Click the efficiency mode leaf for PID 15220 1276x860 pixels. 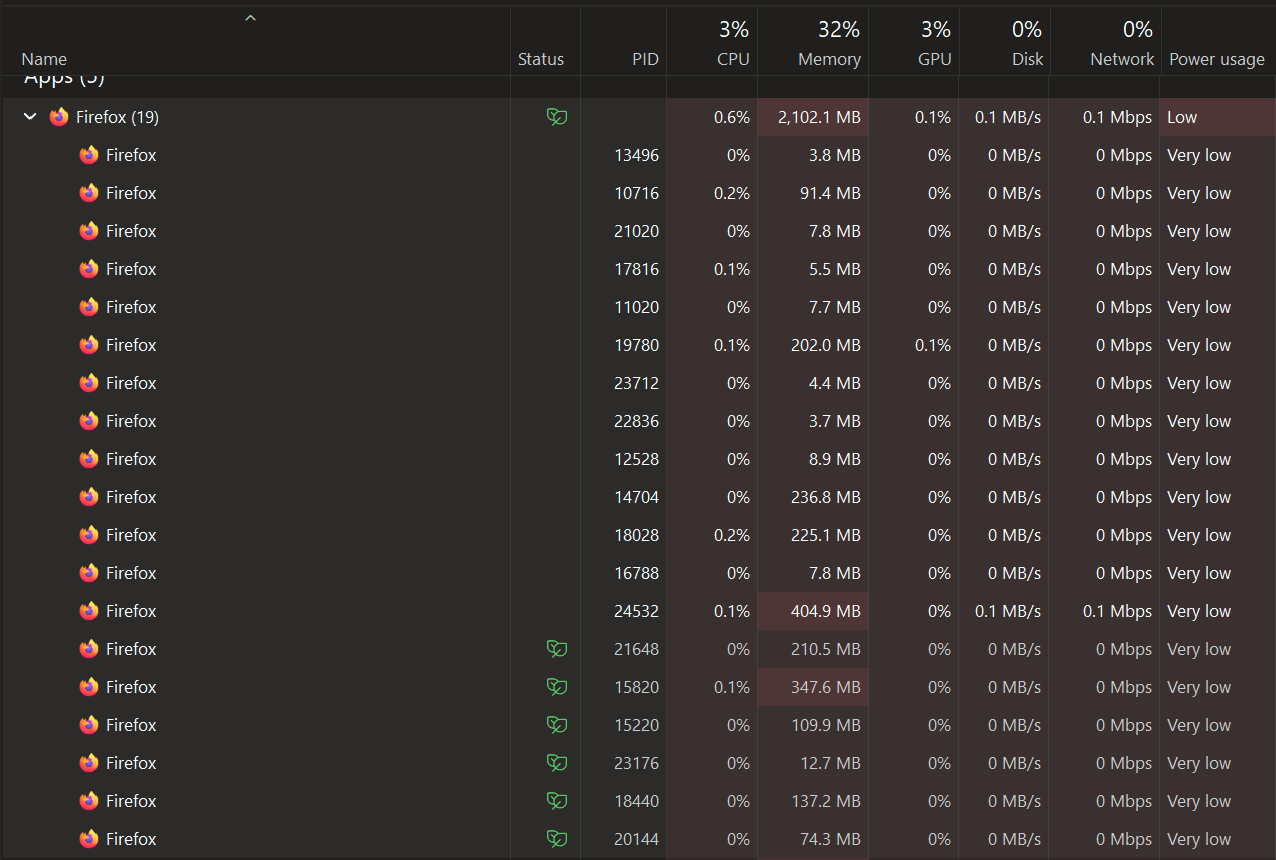pos(557,725)
